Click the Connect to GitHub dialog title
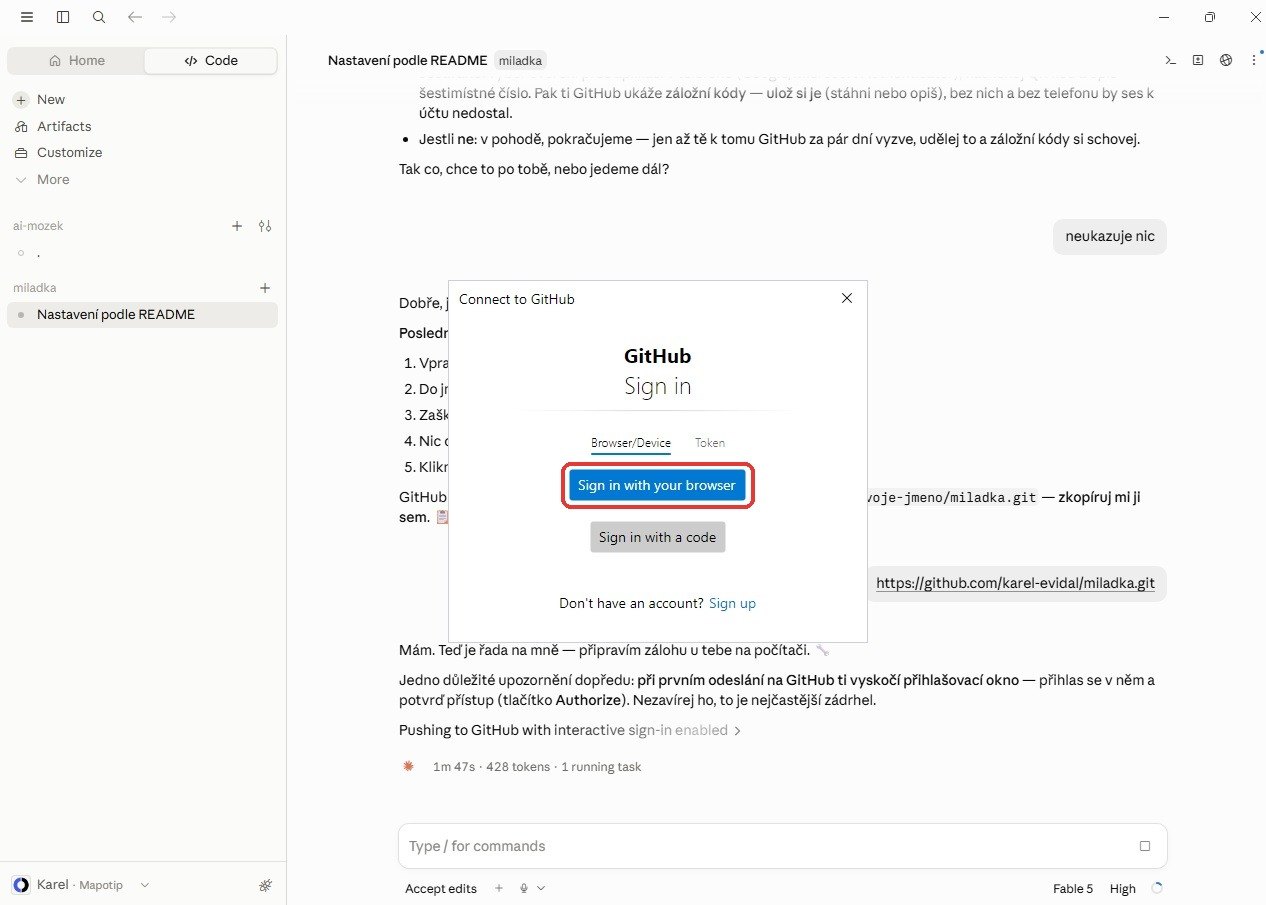This screenshot has width=1266, height=905. [516, 299]
